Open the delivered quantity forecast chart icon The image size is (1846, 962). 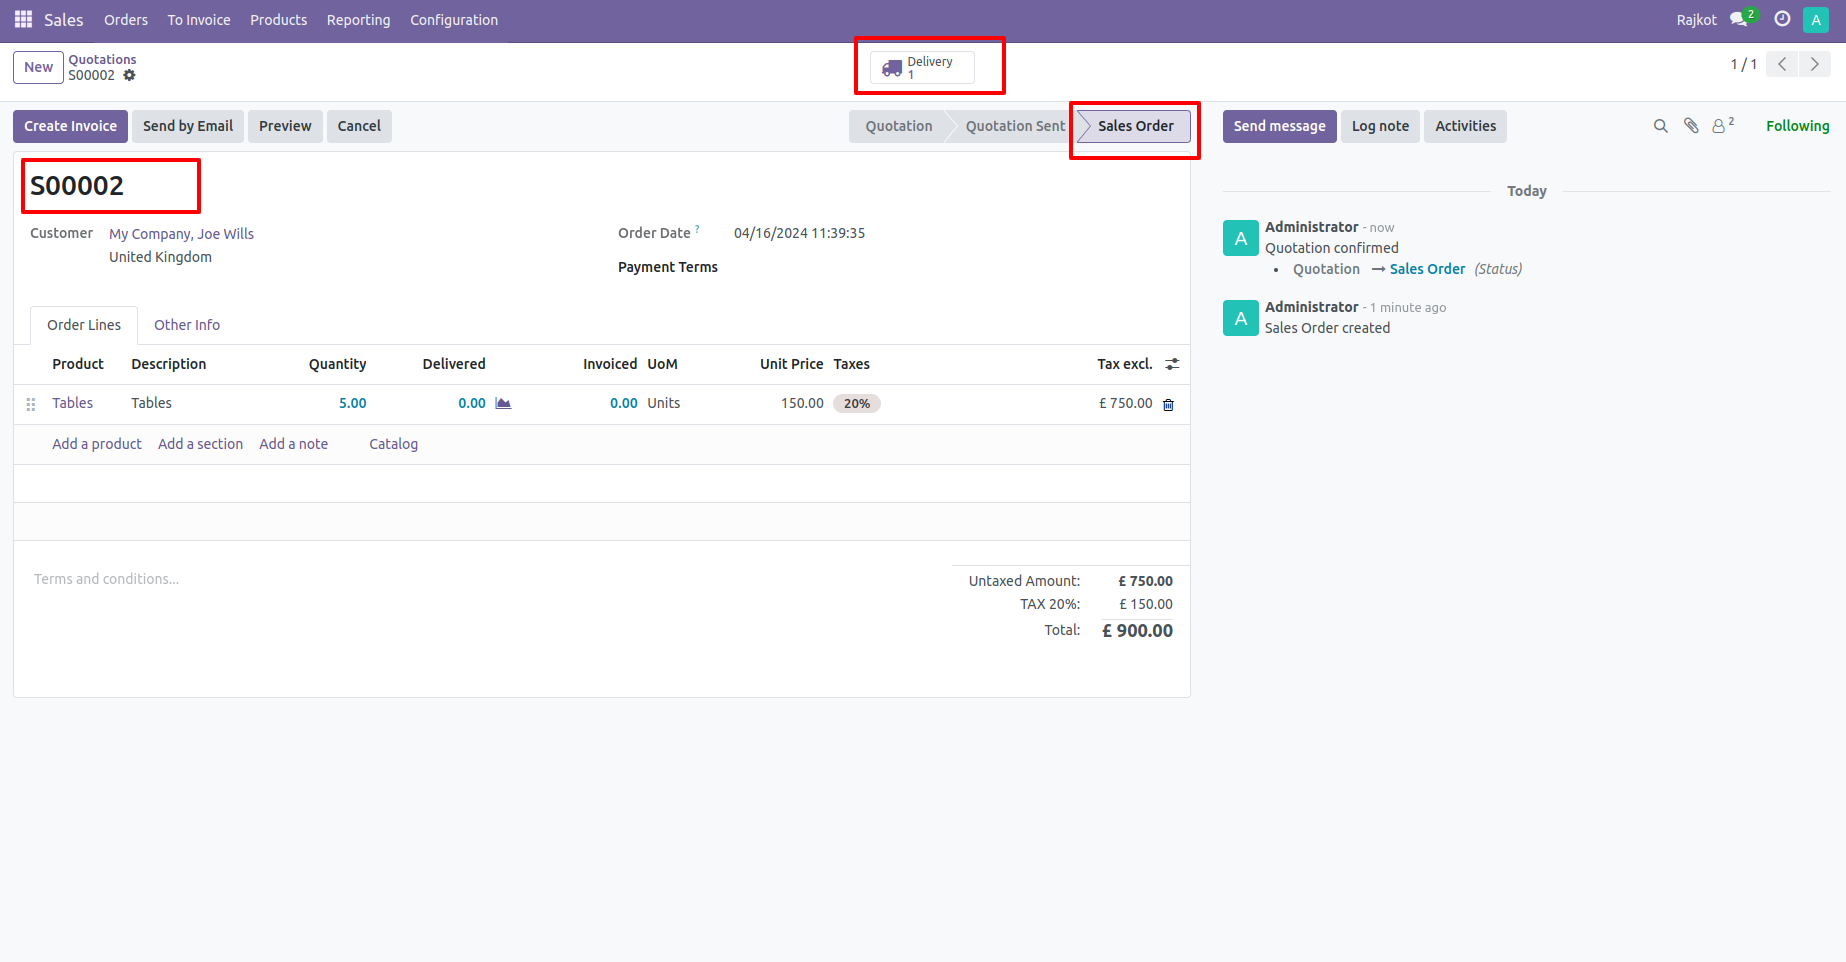click(502, 402)
